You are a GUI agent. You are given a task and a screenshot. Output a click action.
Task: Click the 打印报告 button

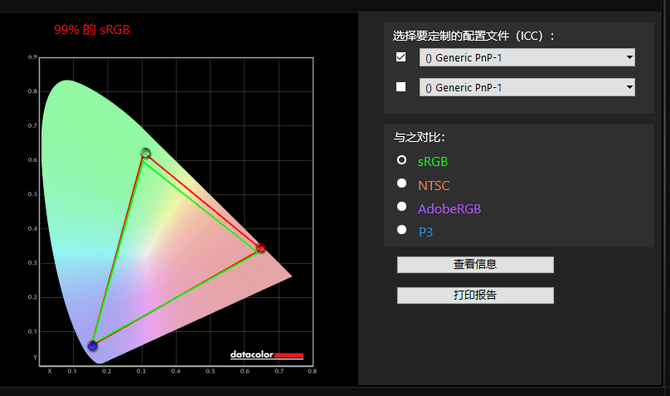[475, 296]
